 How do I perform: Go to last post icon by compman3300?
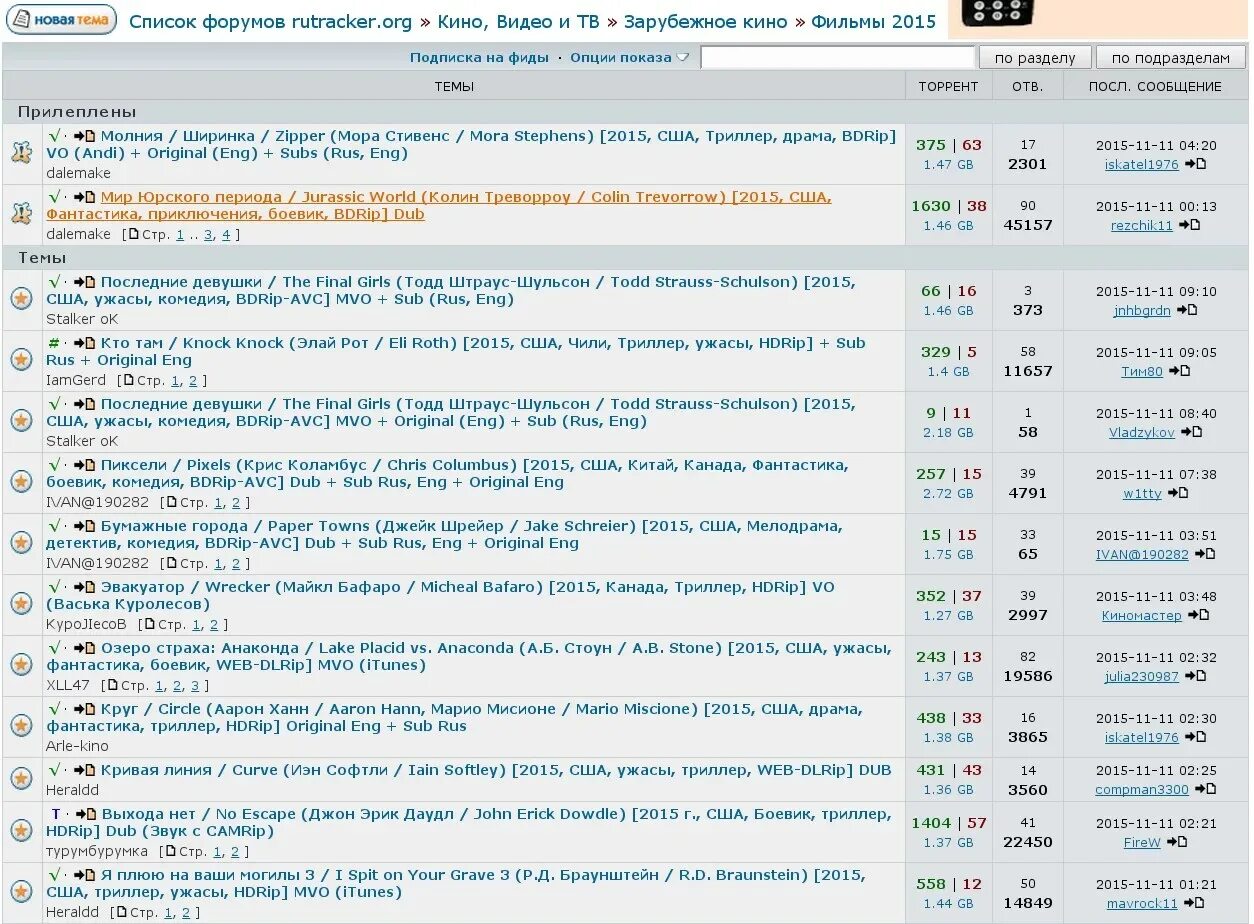[1205, 789]
